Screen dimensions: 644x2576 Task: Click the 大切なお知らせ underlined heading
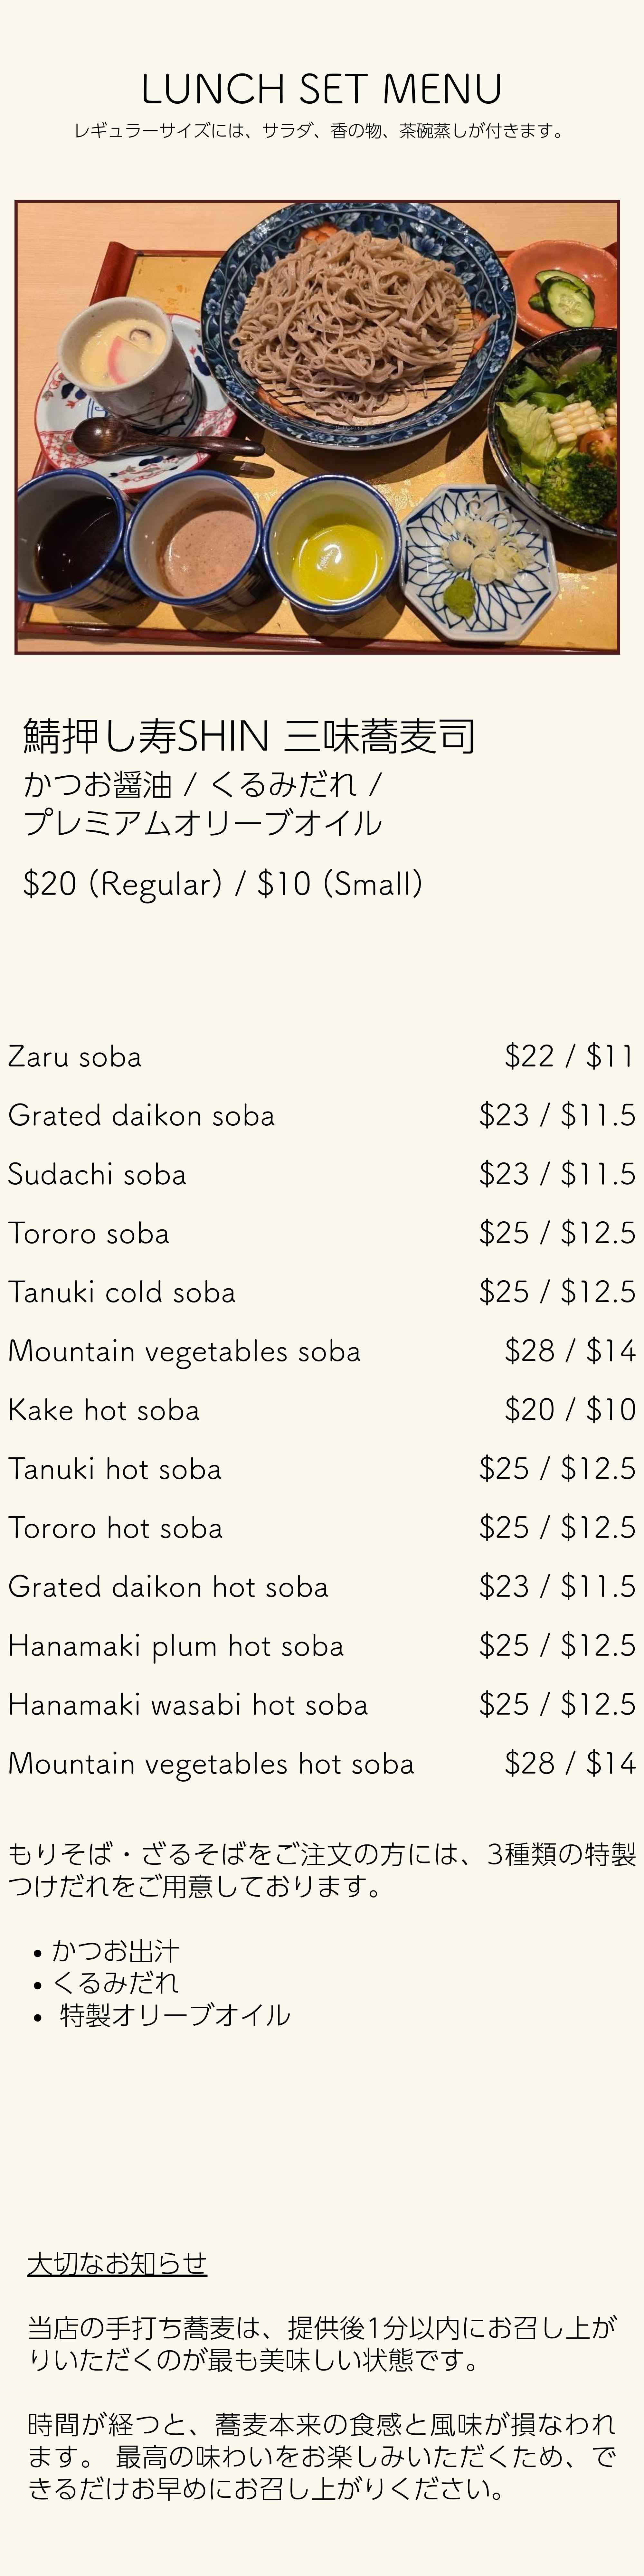(x=117, y=2264)
